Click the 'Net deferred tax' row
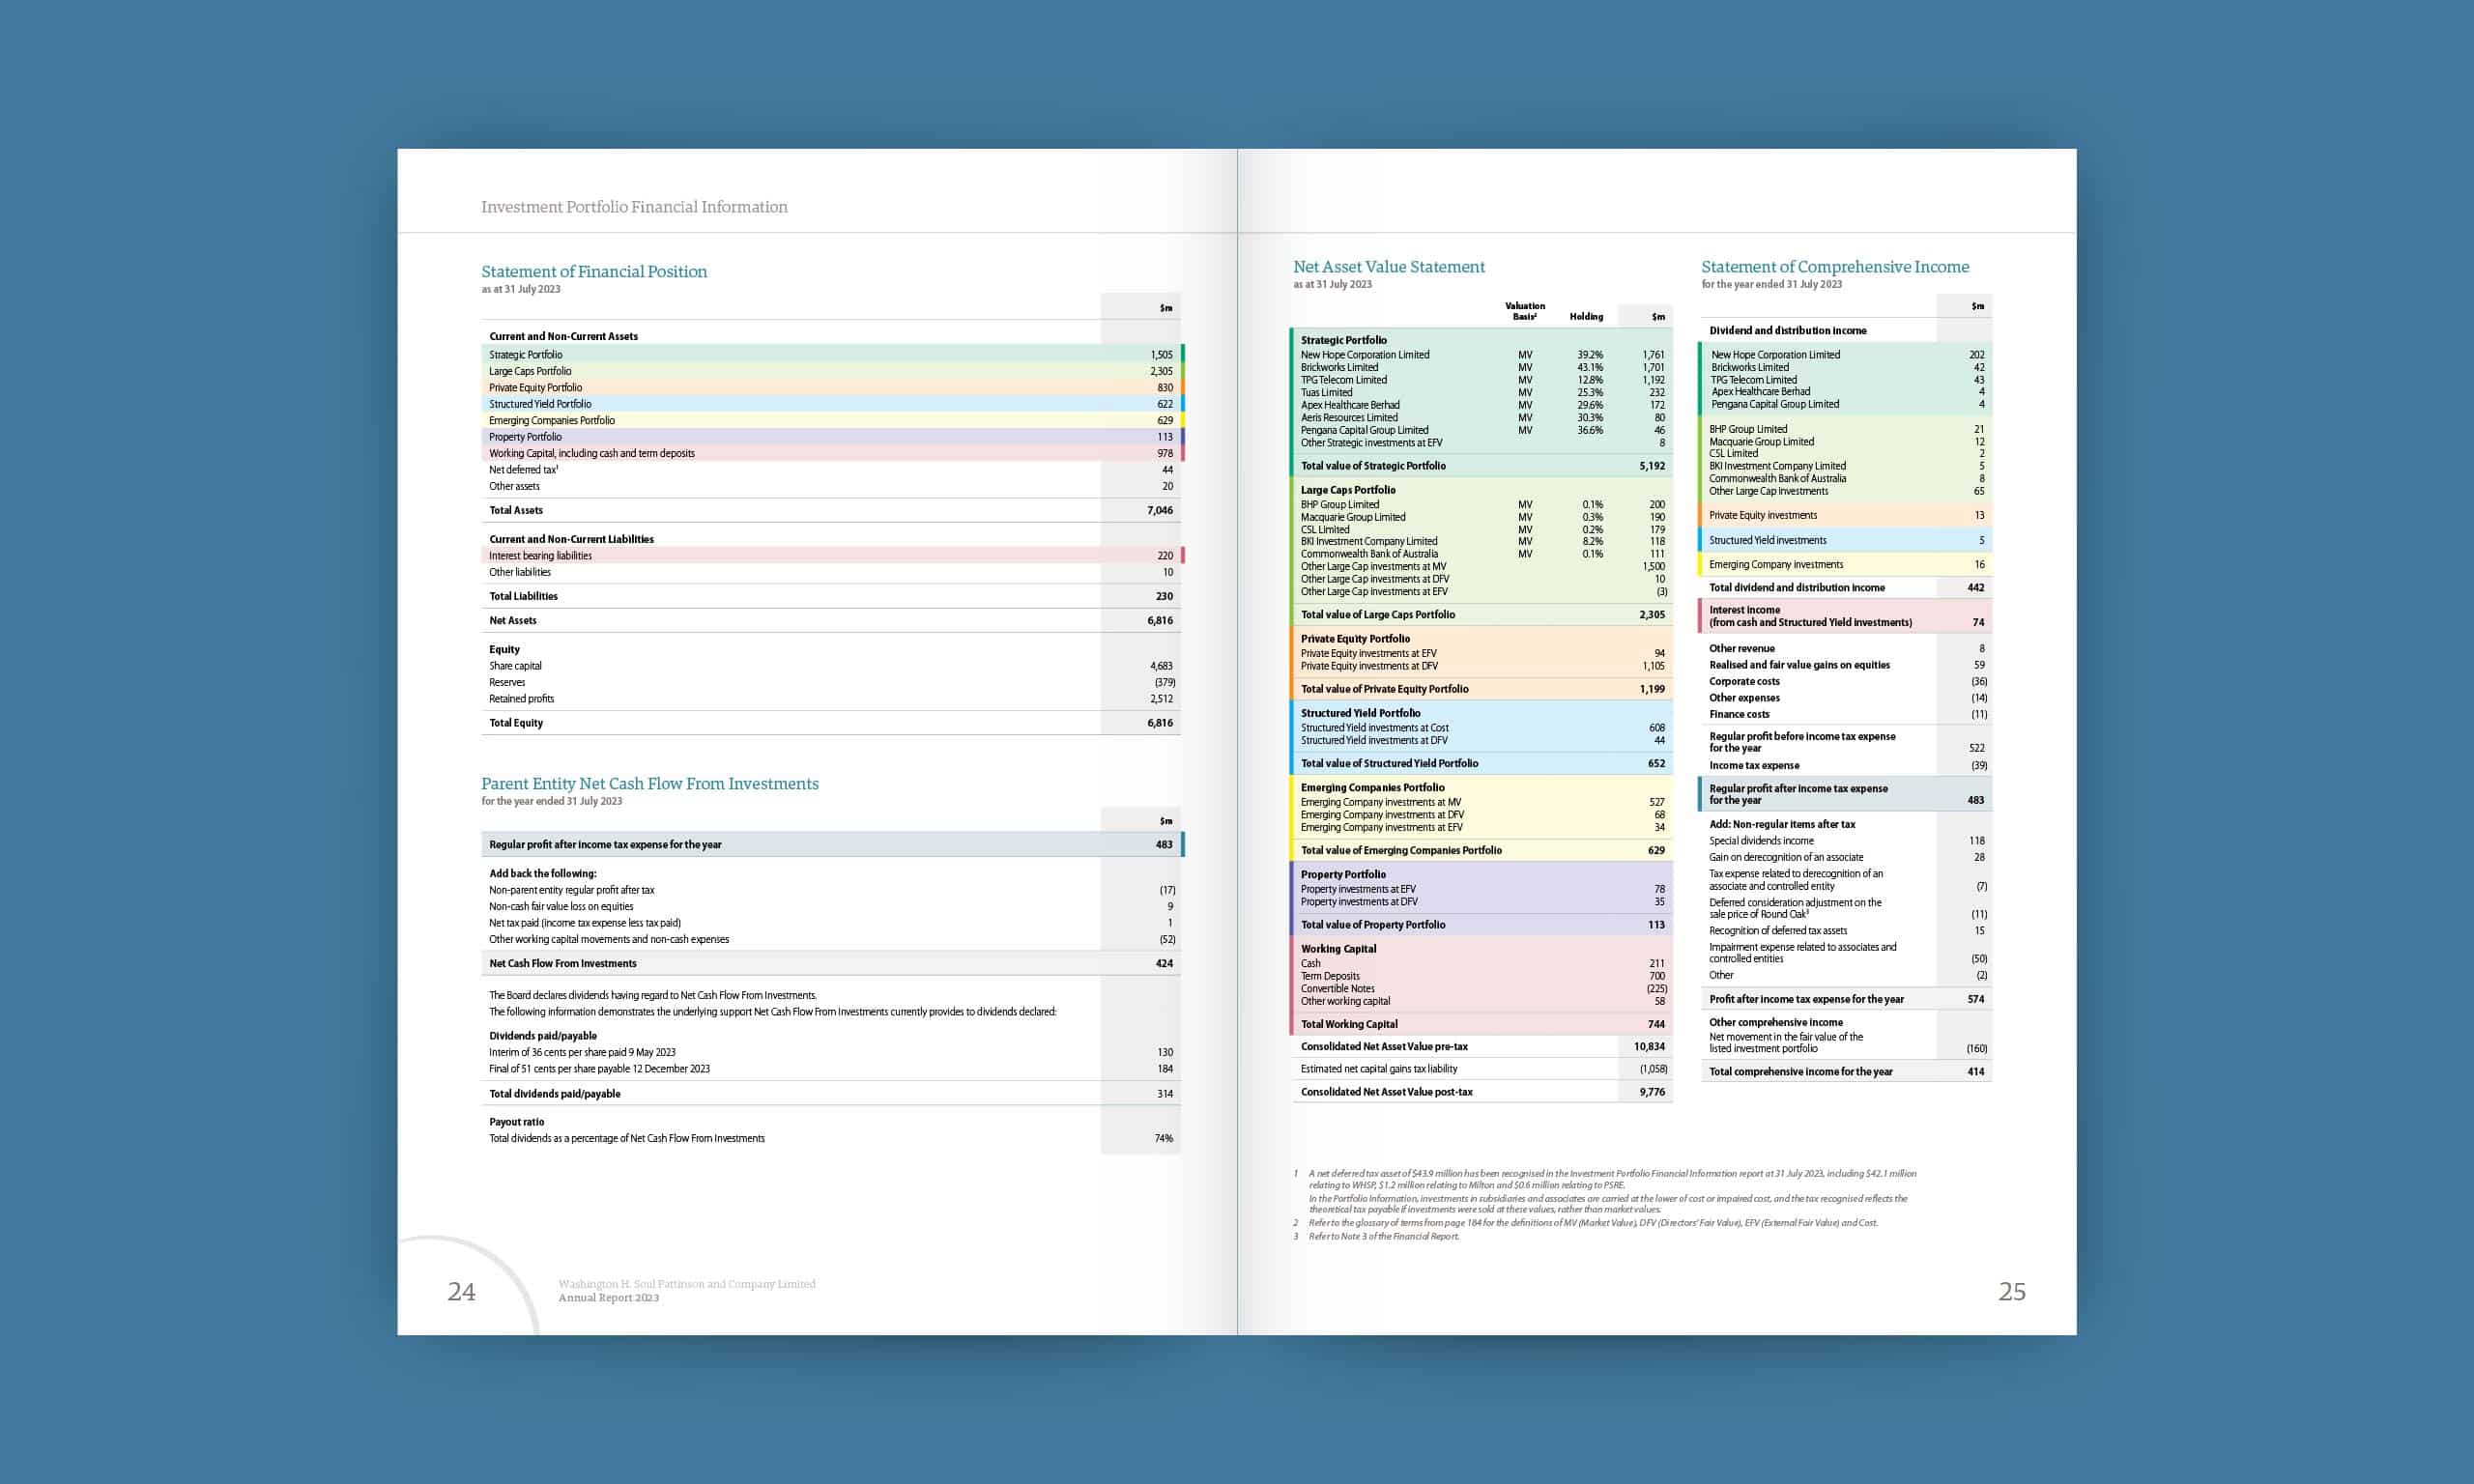The height and width of the screenshot is (1484, 2474). [x=832, y=469]
